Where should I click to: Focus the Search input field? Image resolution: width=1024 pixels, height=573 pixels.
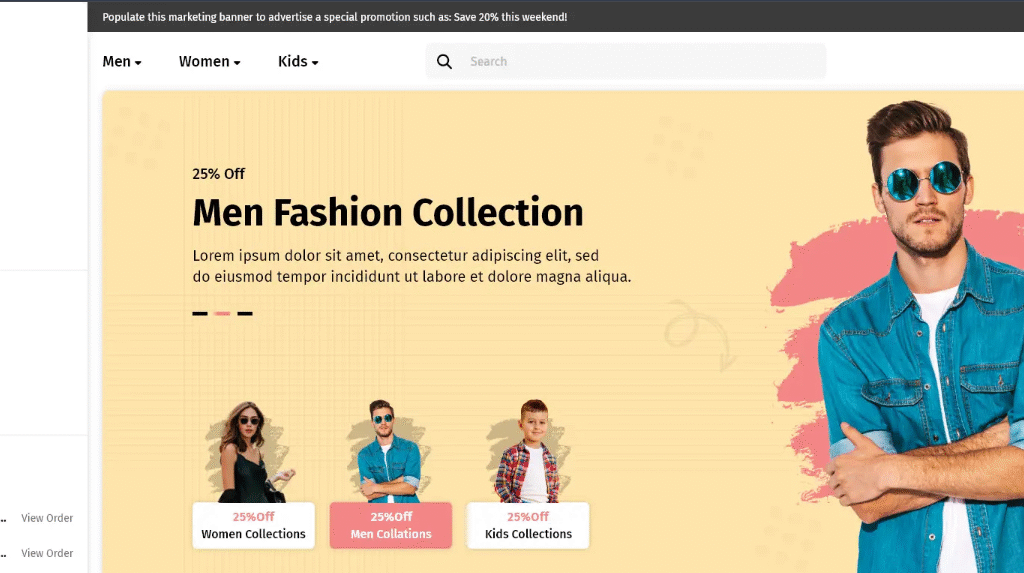[x=640, y=62]
